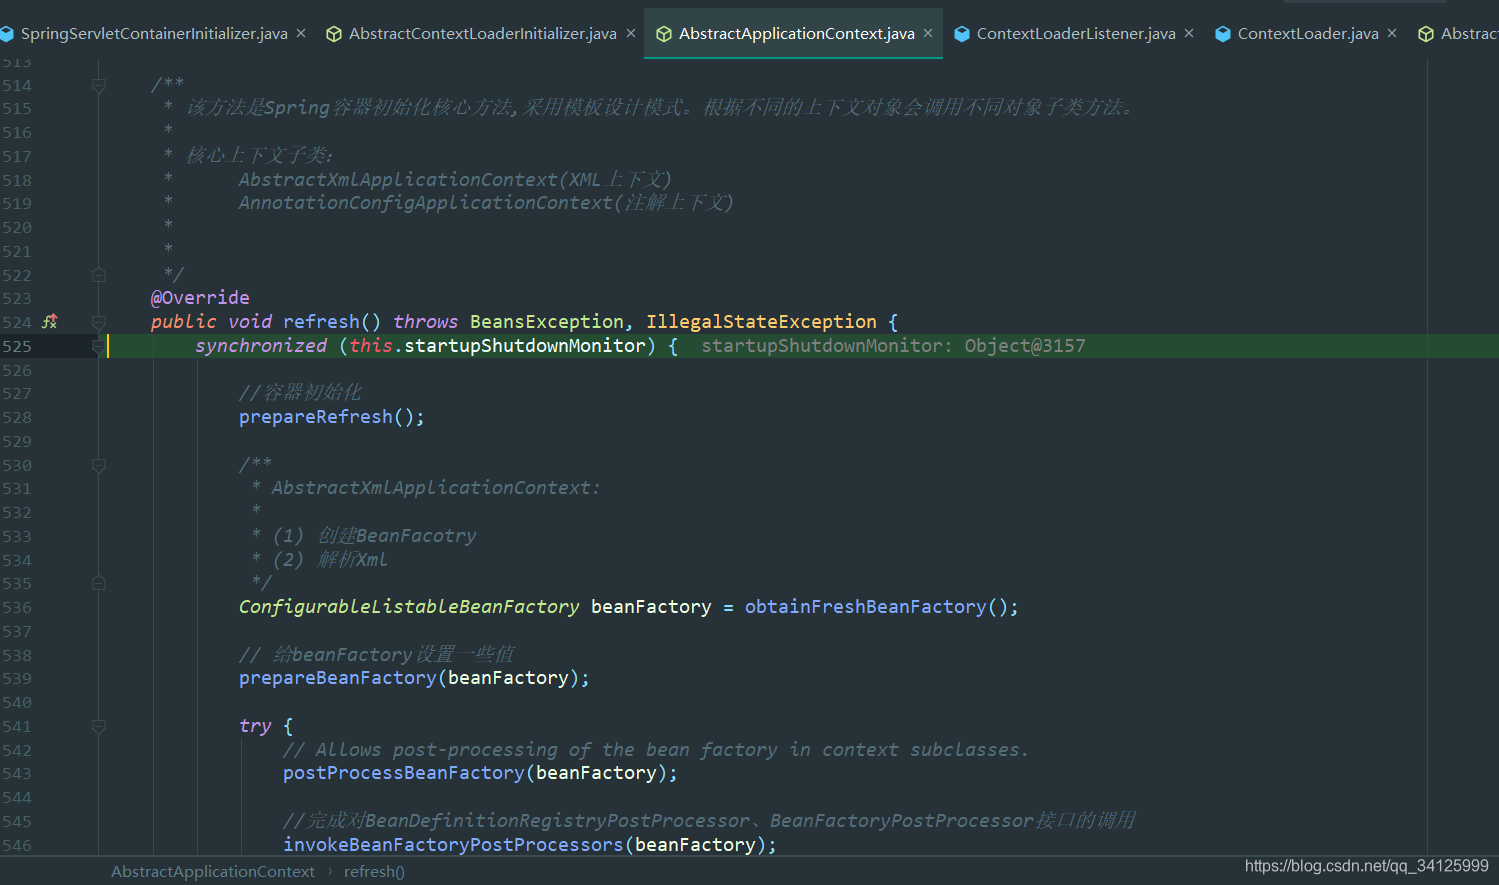The image size is (1499, 885).
Task: Collapse the fold marker at line 535
Action: (x=99, y=583)
